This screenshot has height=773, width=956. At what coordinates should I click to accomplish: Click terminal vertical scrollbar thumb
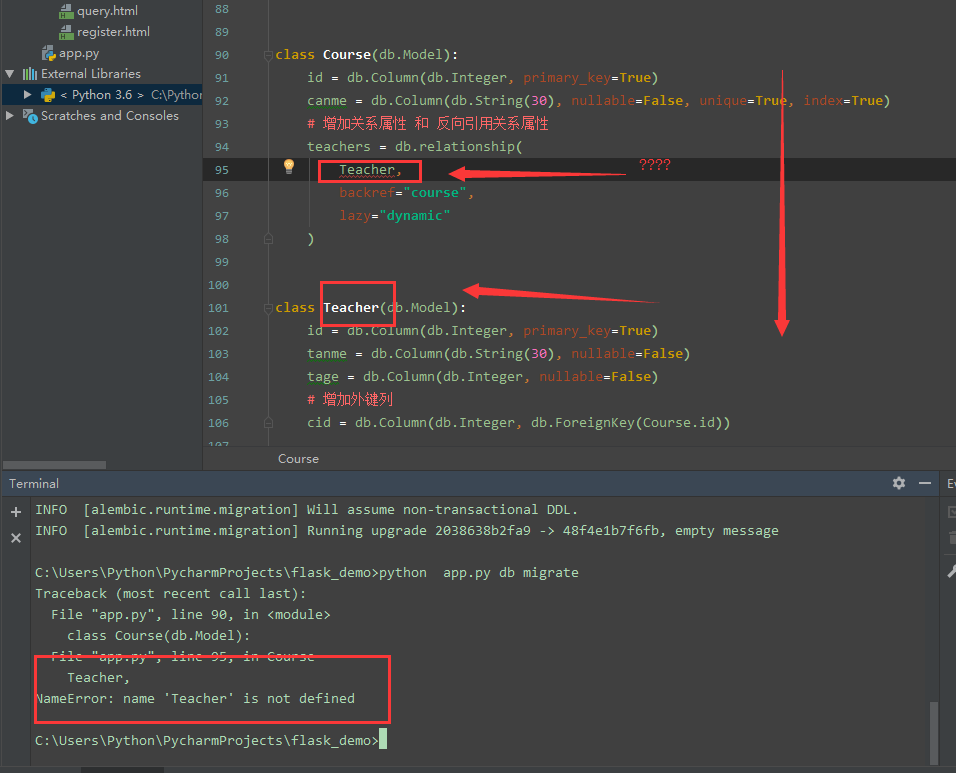934,733
